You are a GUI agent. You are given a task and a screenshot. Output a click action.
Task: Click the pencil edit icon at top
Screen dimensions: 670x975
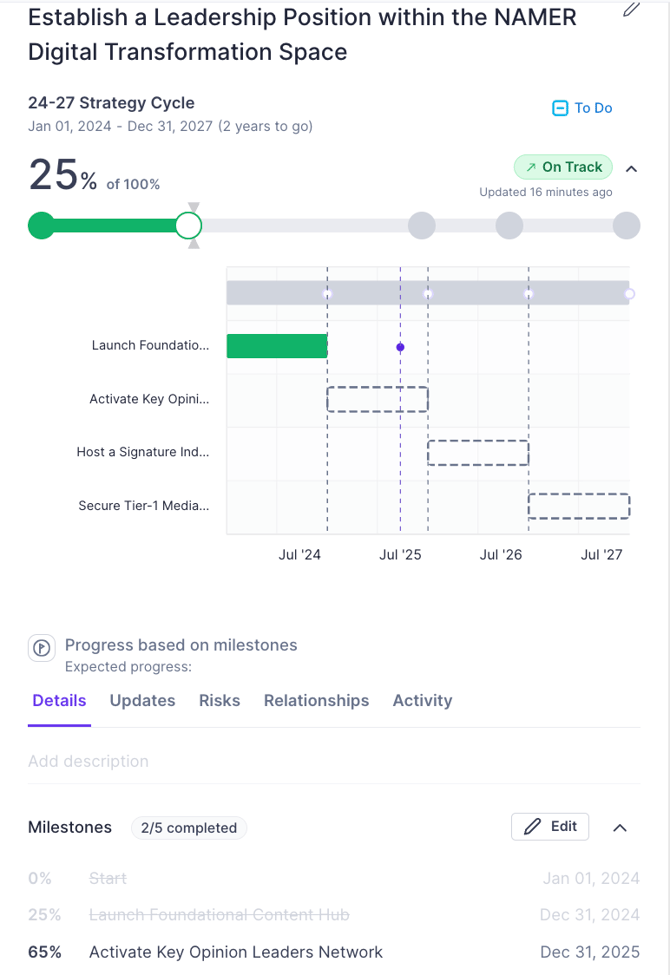[631, 10]
